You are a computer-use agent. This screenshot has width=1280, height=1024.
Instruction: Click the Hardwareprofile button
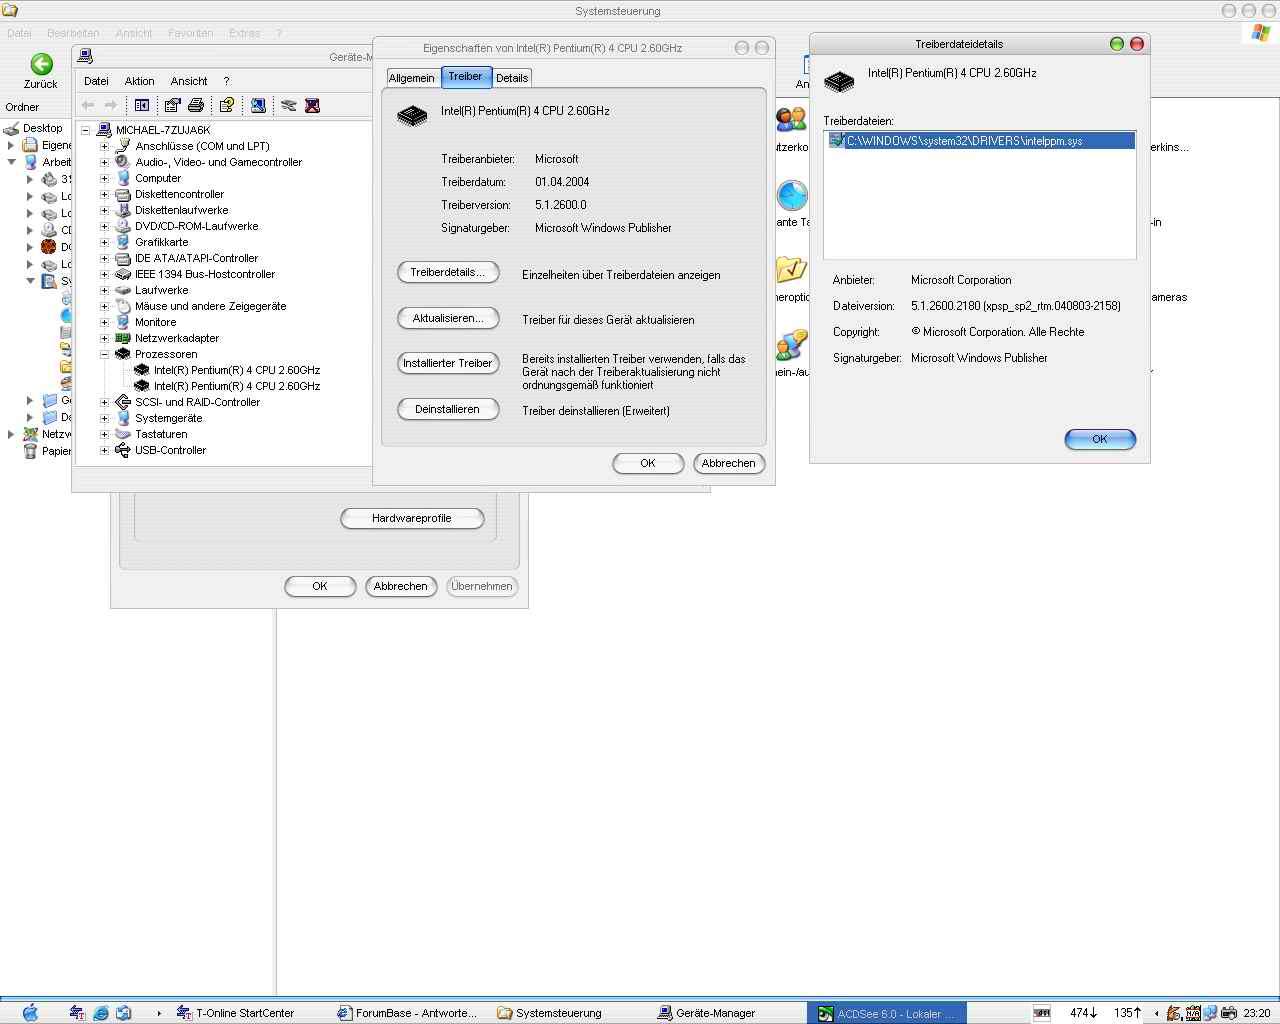pyautogui.click(x=412, y=518)
